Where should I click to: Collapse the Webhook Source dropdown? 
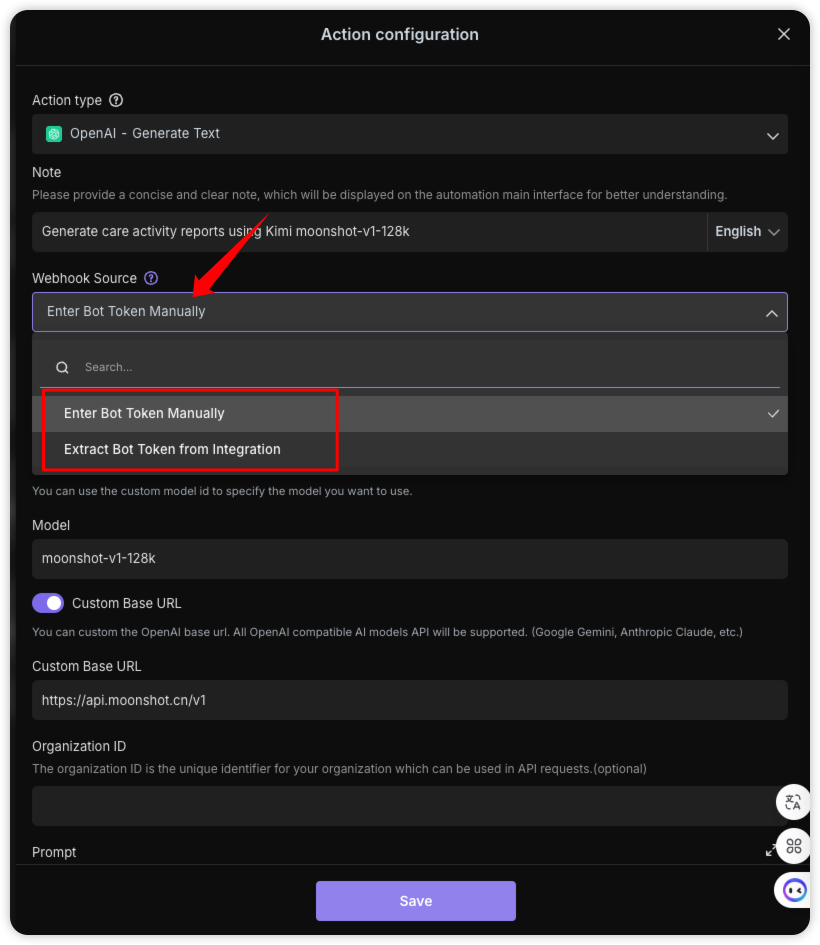(x=410, y=312)
